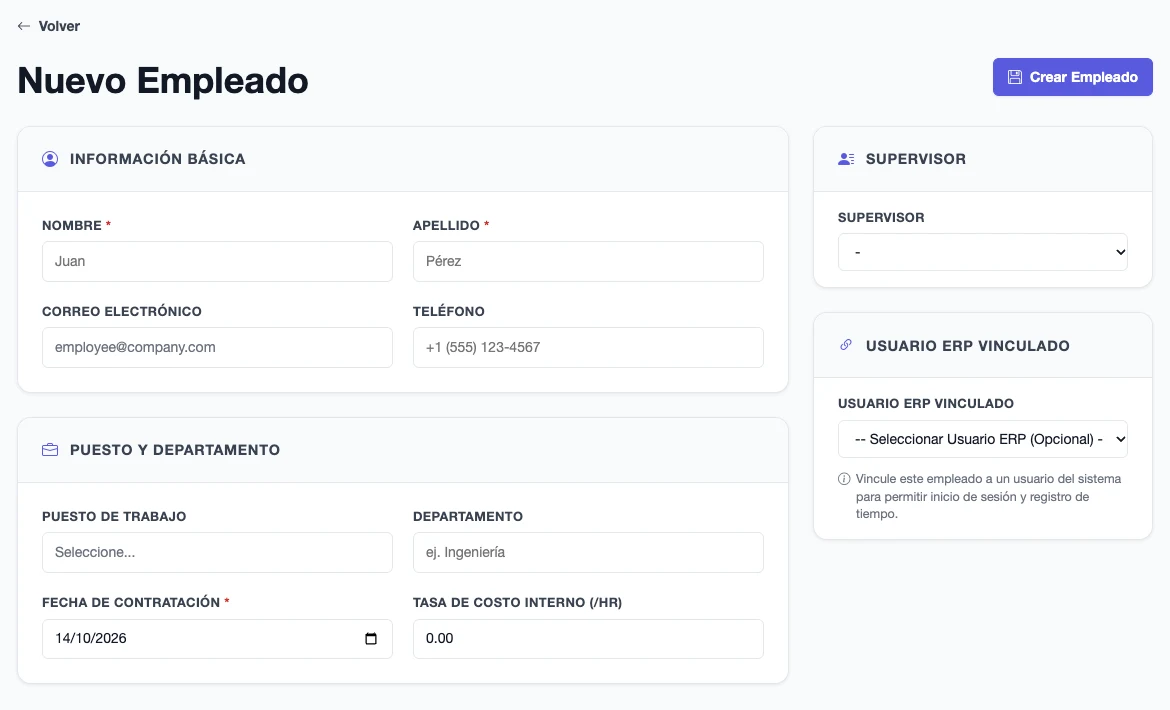This screenshot has height=710, width=1170.
Task: Click the Correo Electrónico input field
Action: pyautogui.click(x=217, y=348)
